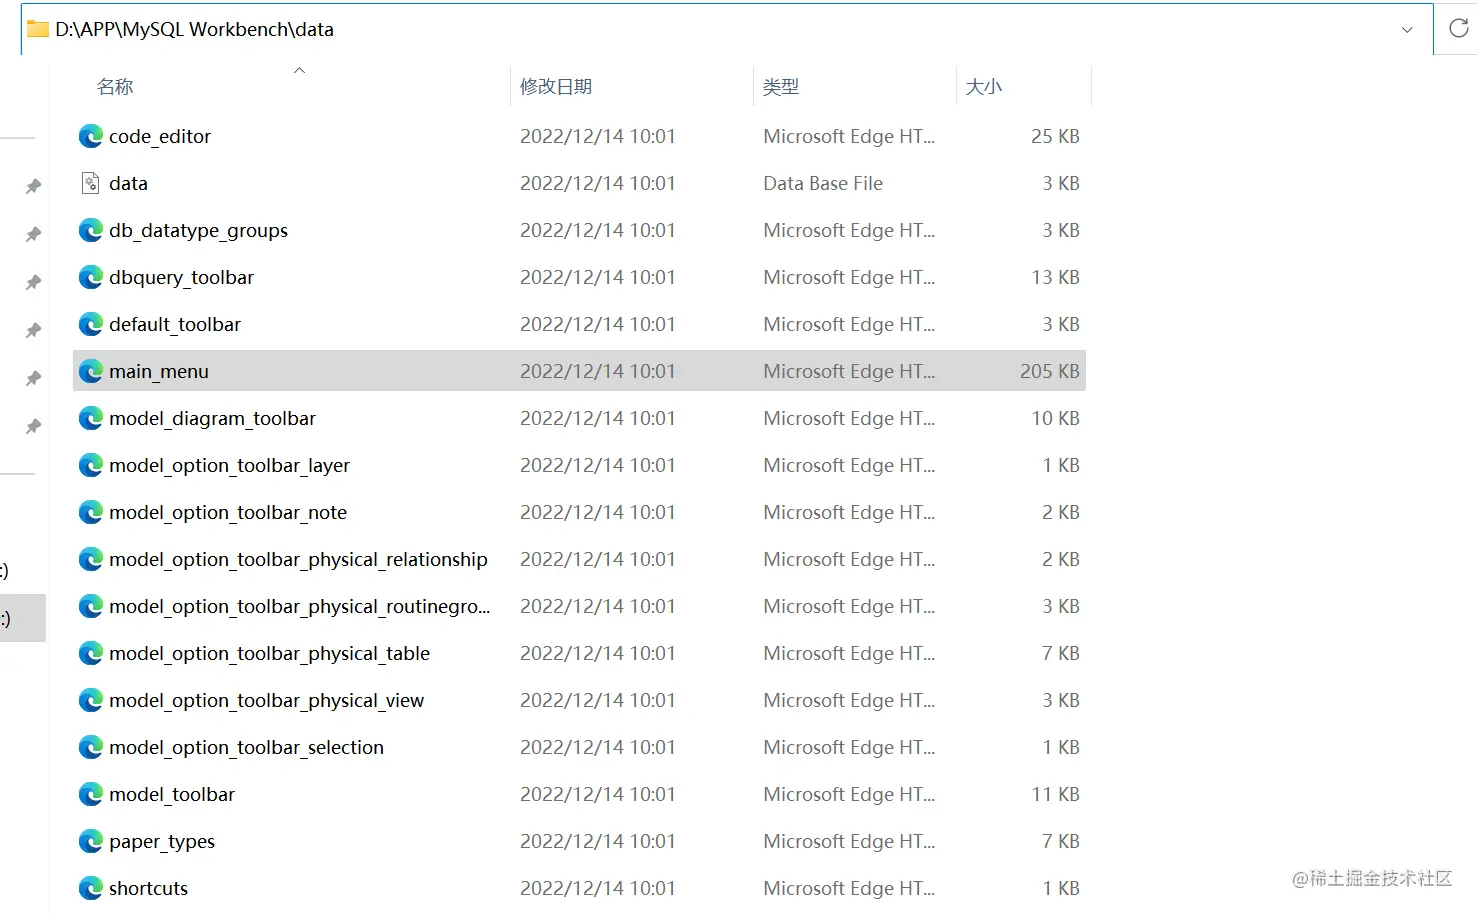Select the model_option_toolbar_note file name
The image size is (1477, 913).
(228, 512)
